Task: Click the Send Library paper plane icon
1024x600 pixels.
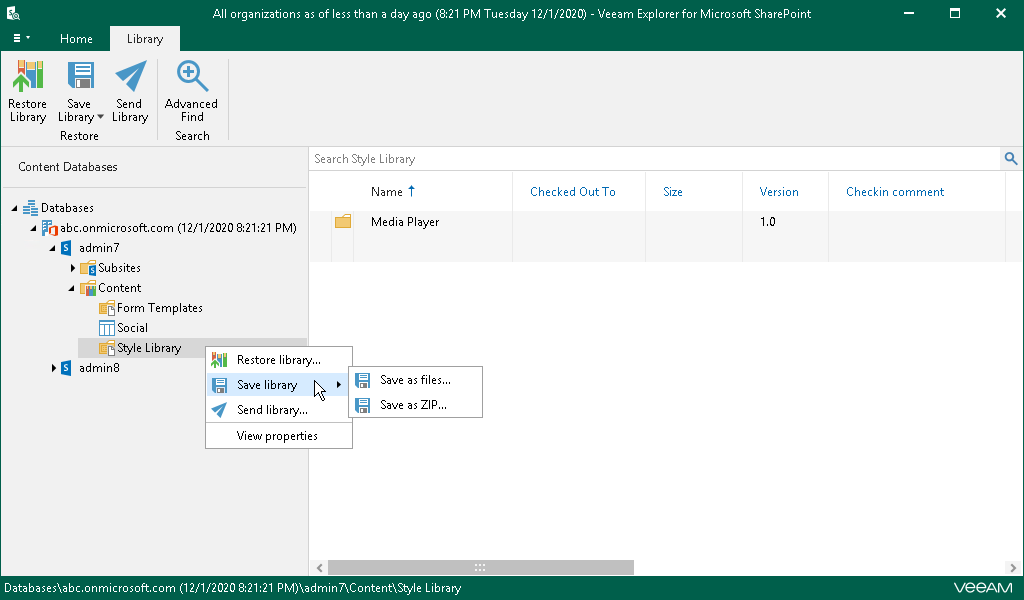Action: point(131,76)
